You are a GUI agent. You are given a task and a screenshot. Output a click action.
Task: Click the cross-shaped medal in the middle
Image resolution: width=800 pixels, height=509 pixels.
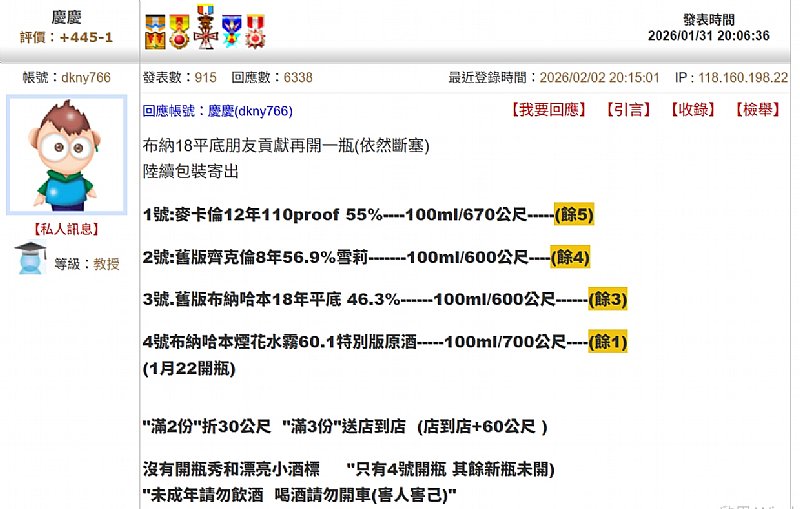[205, 28]
